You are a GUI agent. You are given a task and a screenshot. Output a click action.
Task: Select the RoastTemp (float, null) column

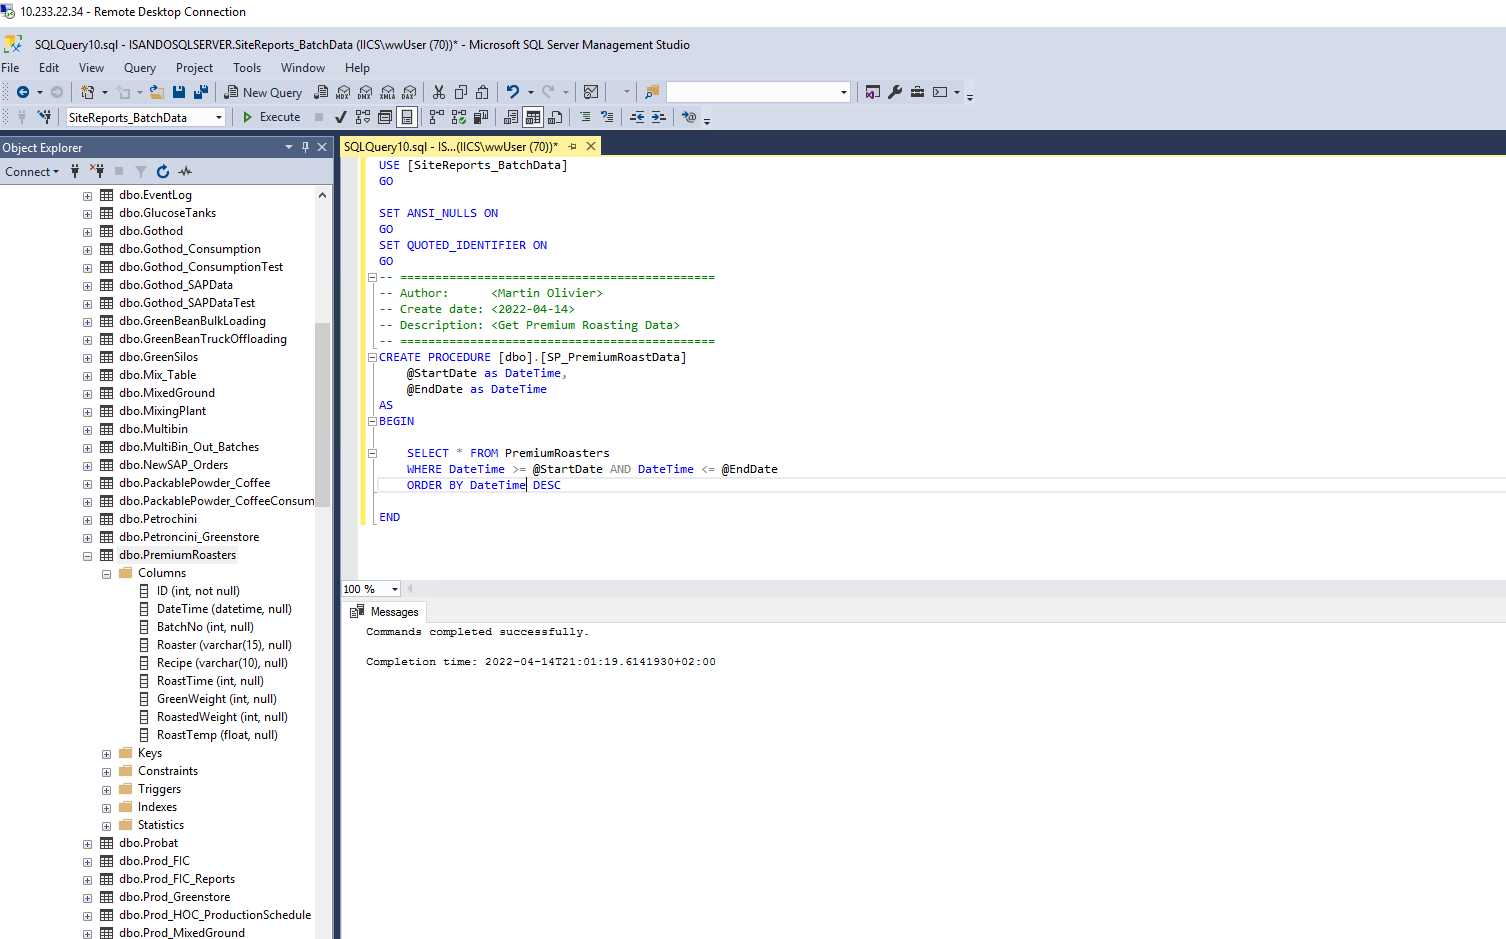tap(217, 735)
